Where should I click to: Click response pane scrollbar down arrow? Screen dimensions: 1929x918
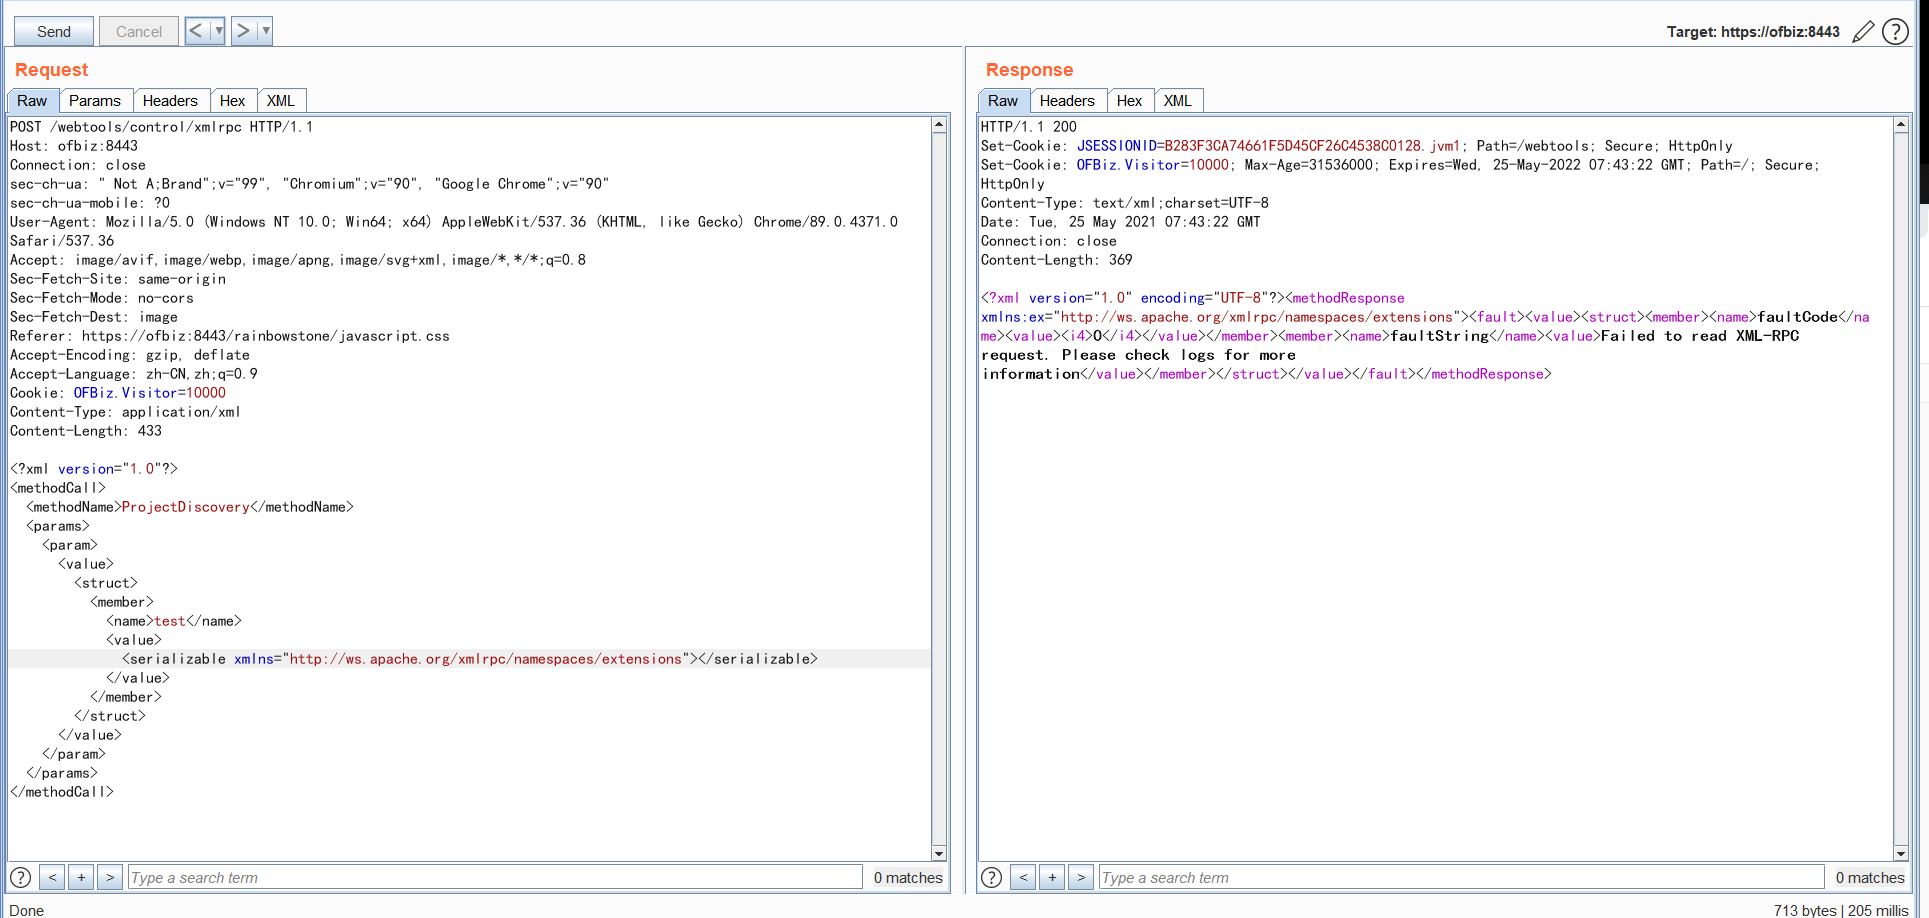1901,853
